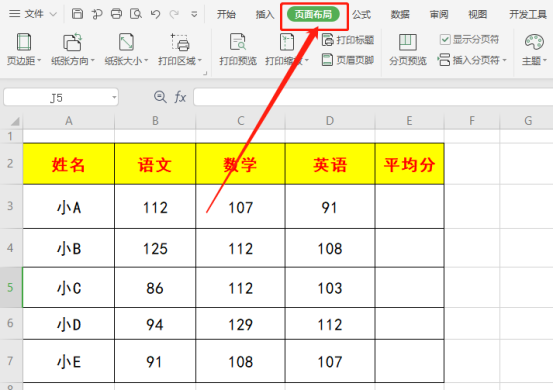Click the cell with value 103
The width and height of the screenshot is (554, 391).
coord(330,288)
